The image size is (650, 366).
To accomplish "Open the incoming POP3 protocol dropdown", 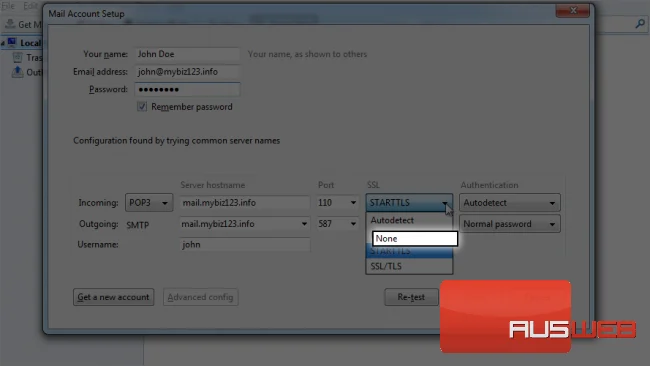I will point(149,203).
